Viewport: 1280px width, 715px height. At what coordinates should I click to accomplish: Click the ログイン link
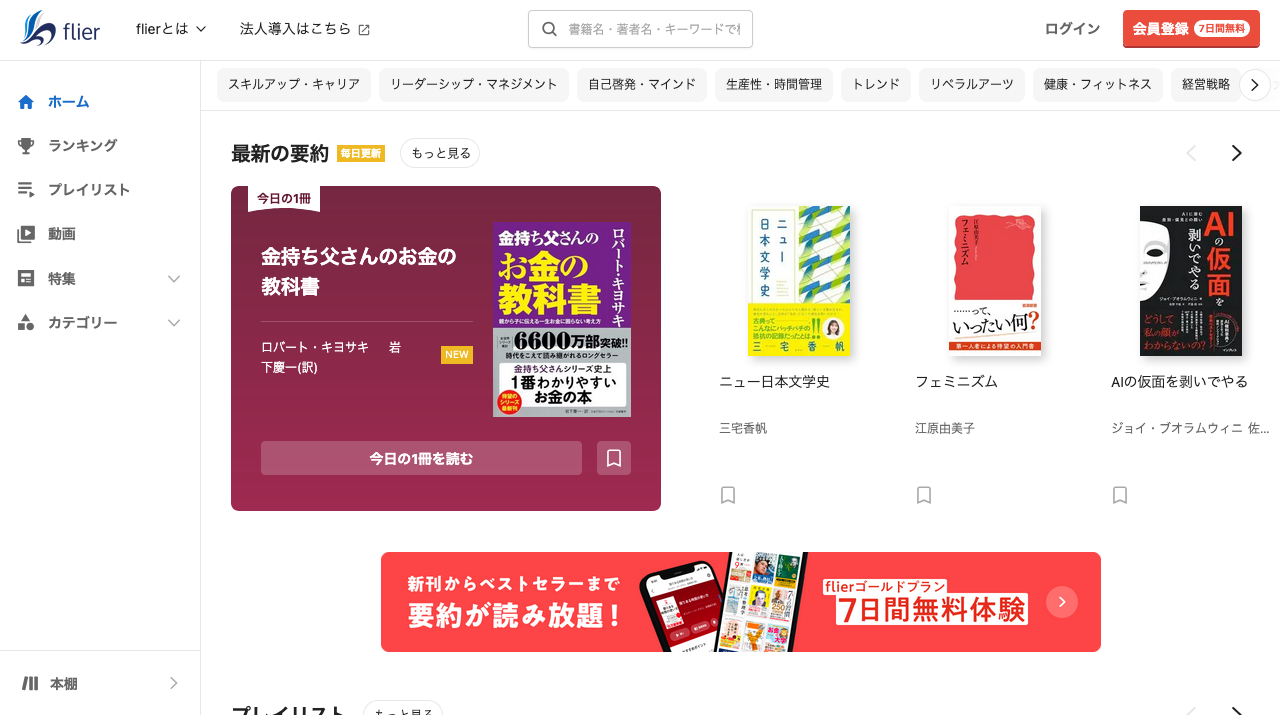click(1072, 29)
